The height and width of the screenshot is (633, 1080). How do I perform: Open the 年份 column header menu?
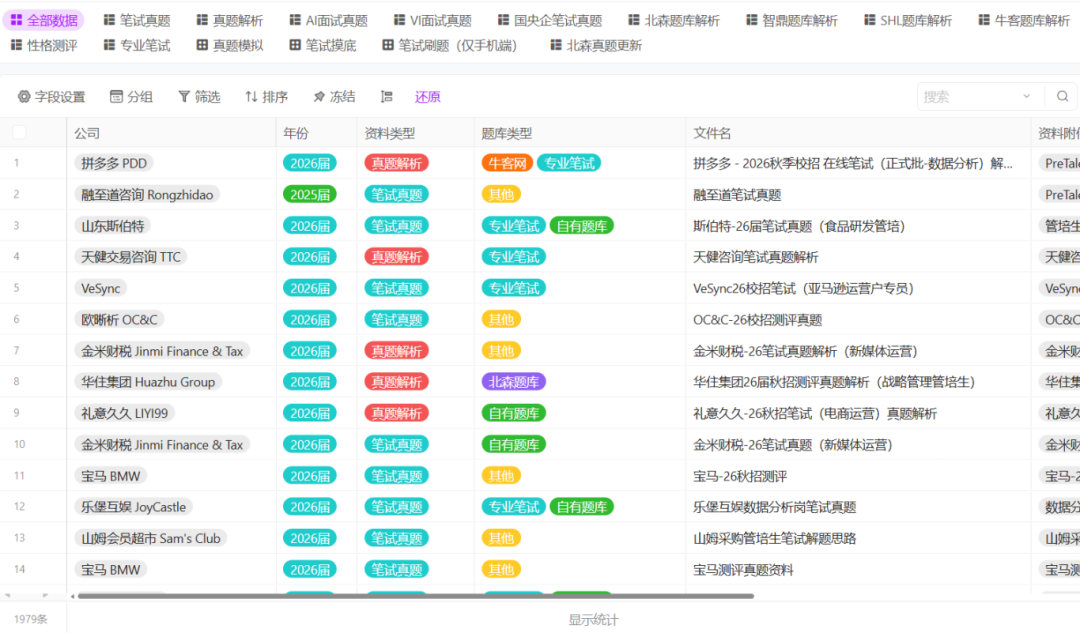coord(296,133)
